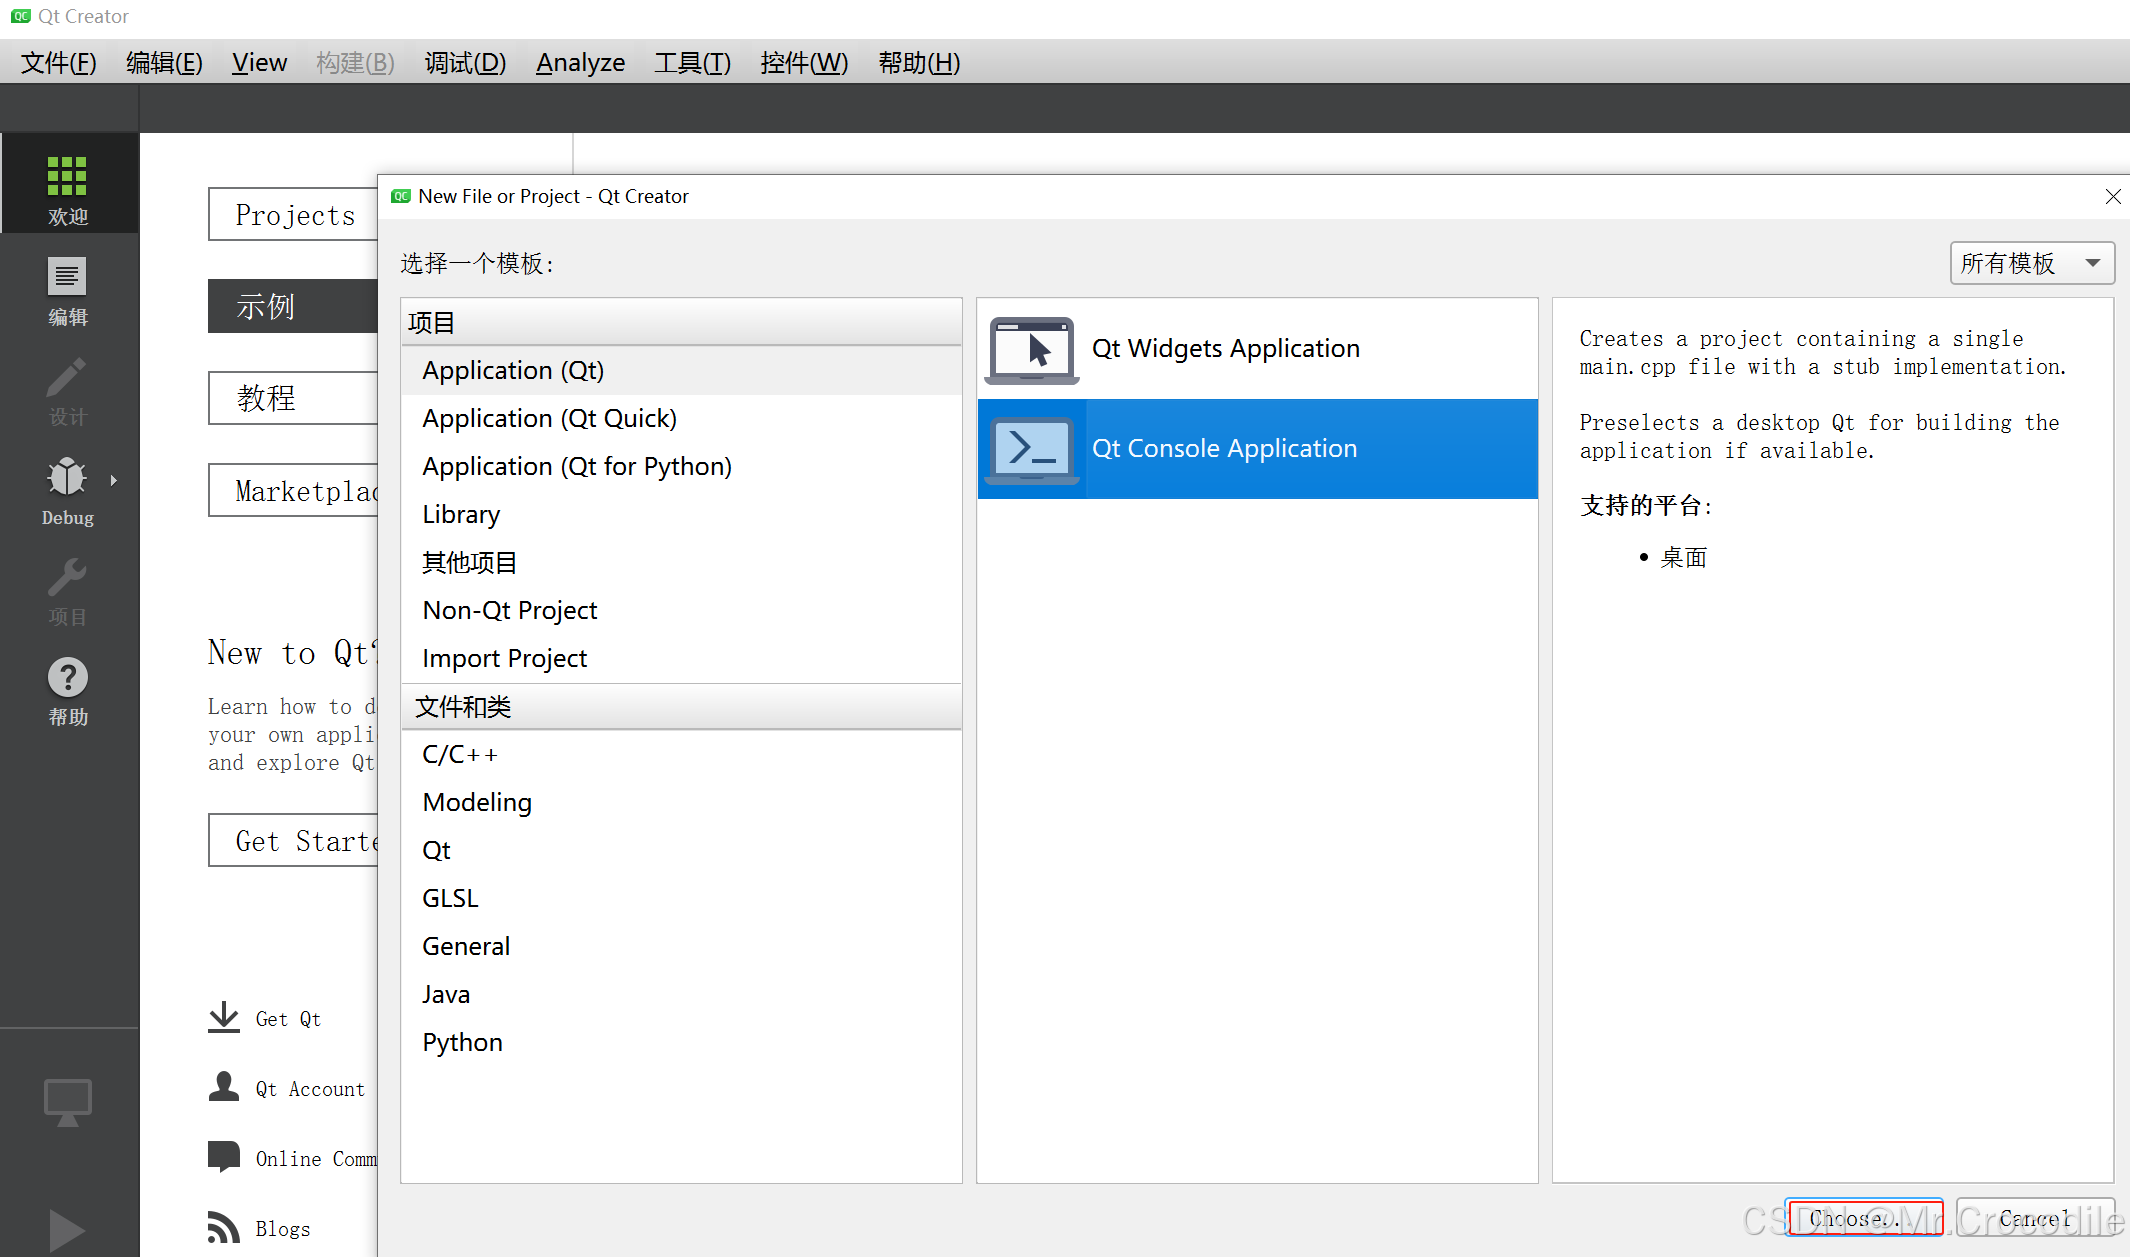Open the Analyze menu

[x=580, y=63]
